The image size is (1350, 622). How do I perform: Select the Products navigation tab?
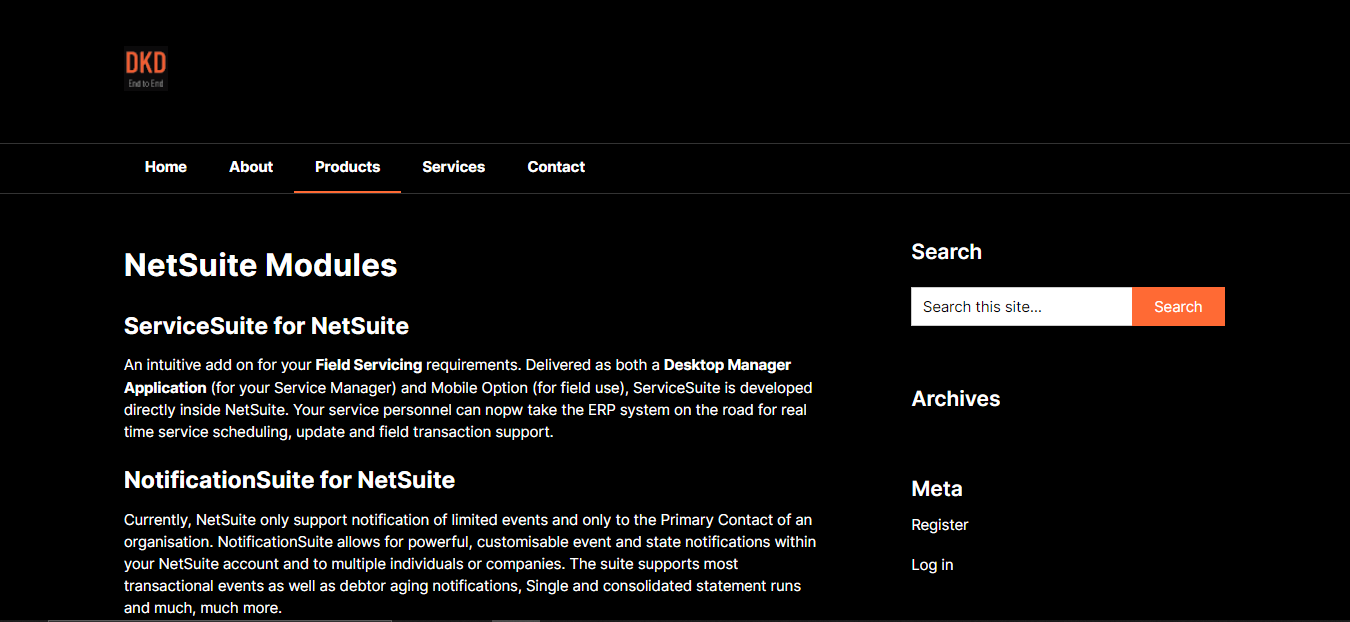[x=347, y=167]
